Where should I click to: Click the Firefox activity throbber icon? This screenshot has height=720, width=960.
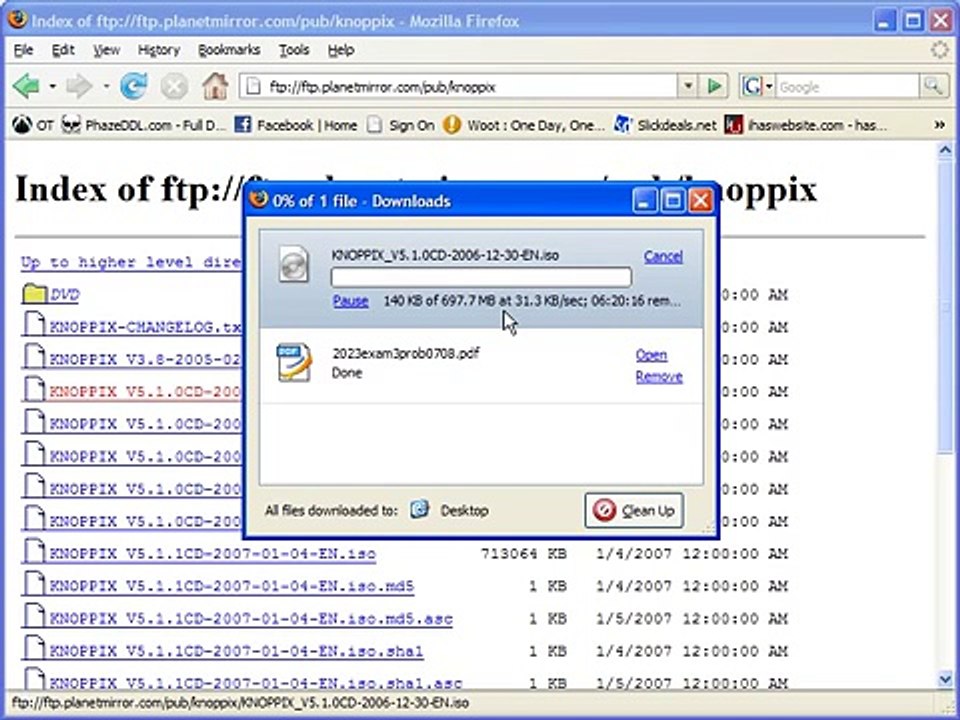click(x=940, y=50)
